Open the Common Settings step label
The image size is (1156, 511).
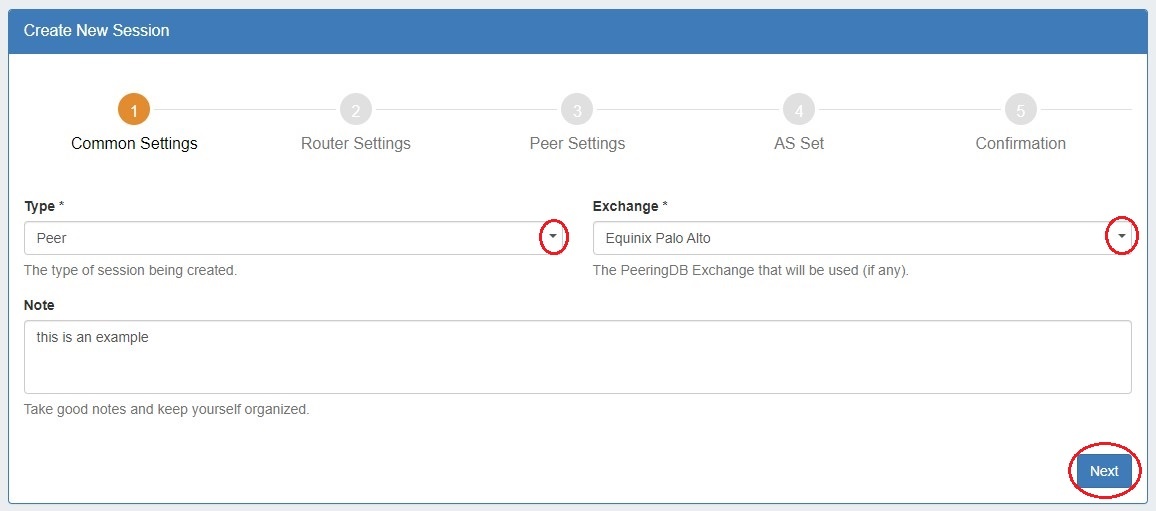click(134, 144)
